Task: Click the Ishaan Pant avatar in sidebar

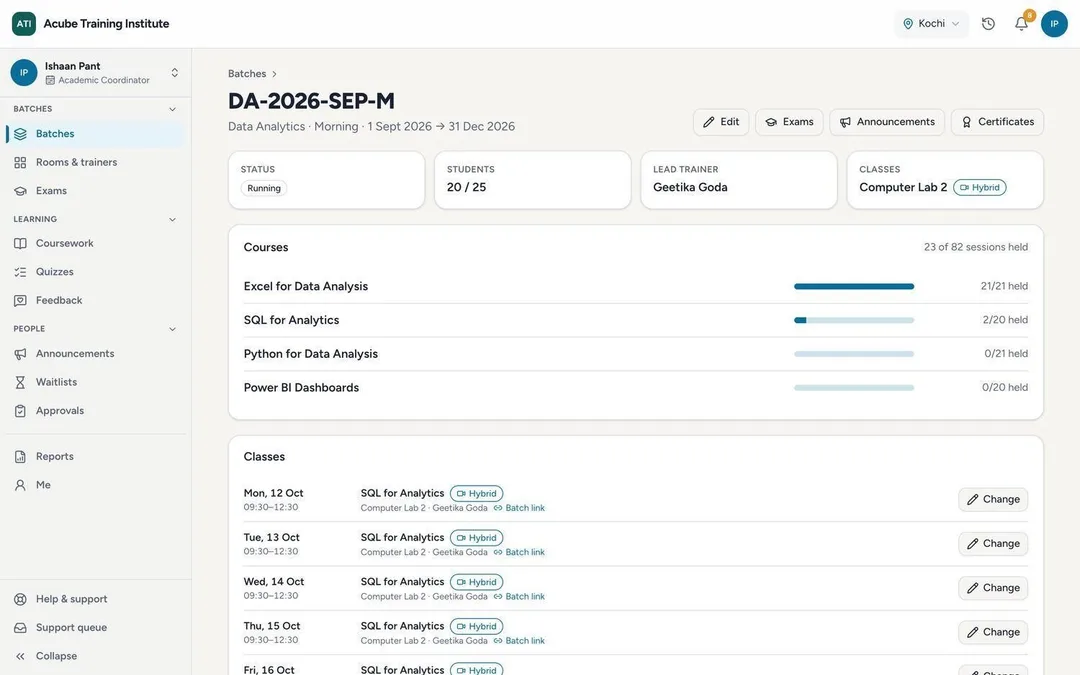Action: [x=24, y=72]
